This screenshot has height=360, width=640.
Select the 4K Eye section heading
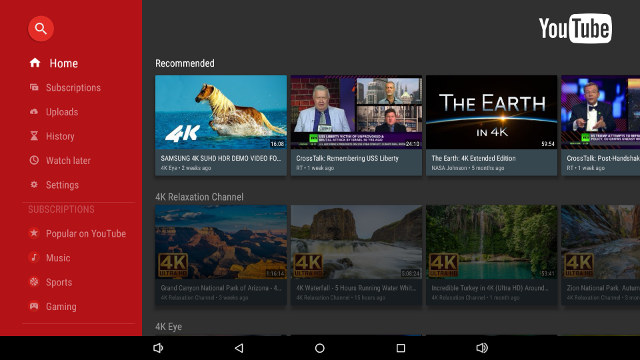169,327
